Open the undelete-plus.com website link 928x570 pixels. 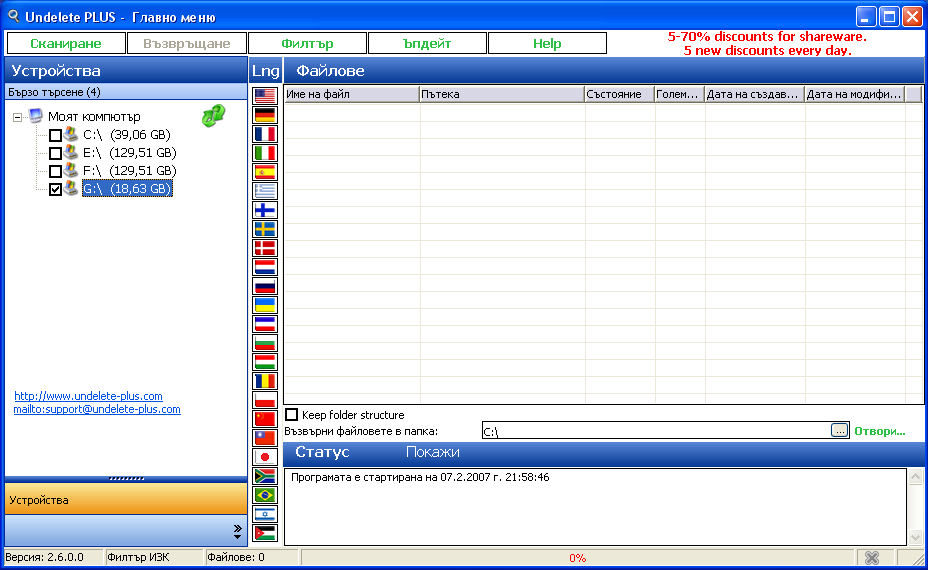(88, 396)
